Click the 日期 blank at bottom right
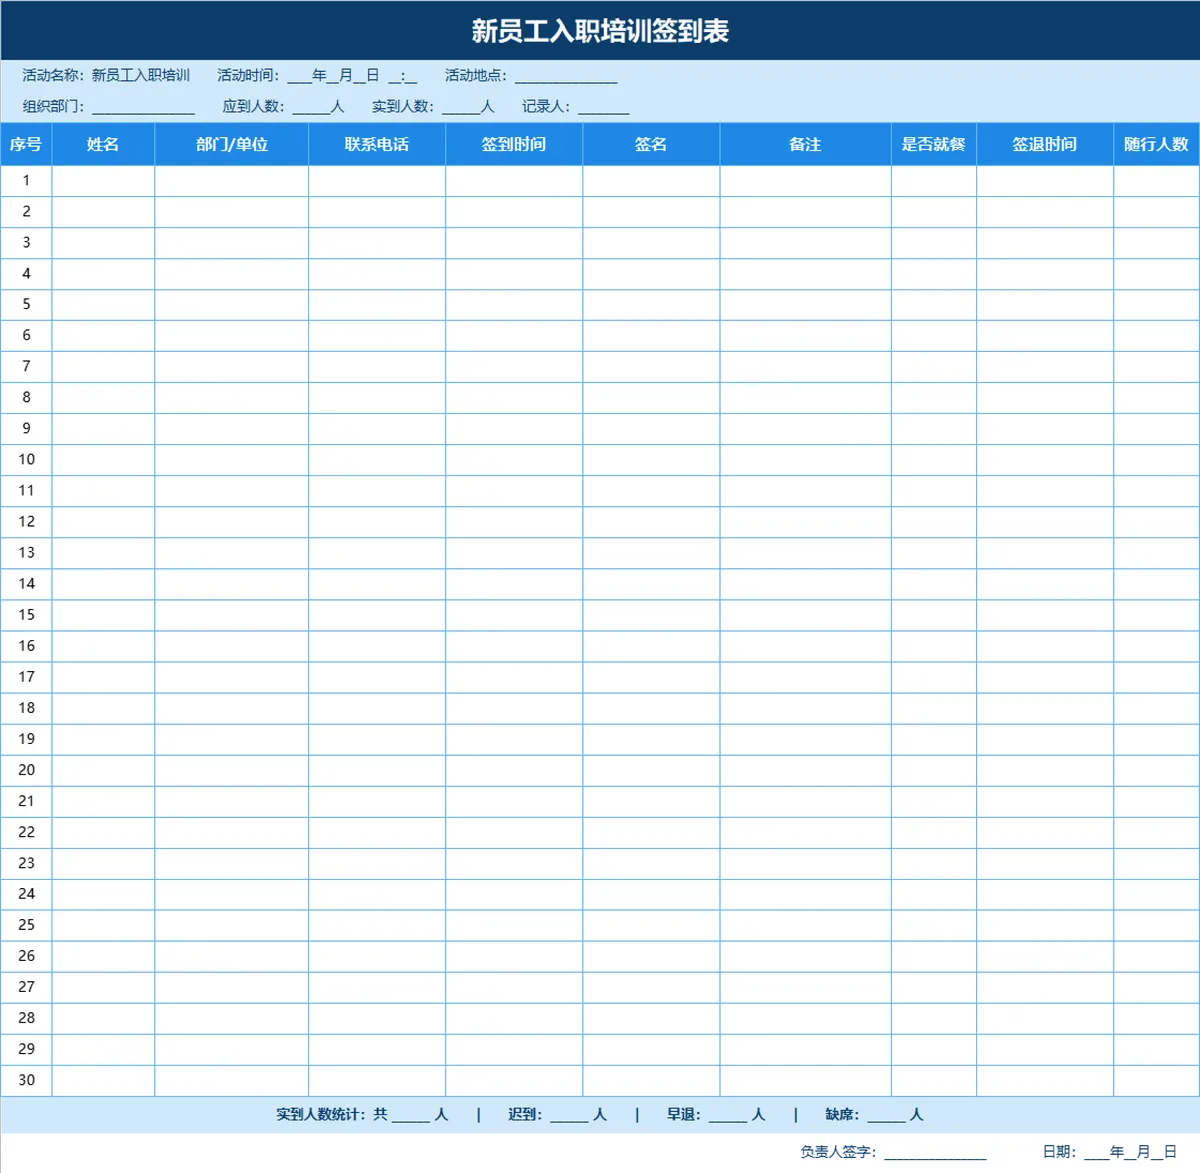Viewport: 1200px width, 1173px height. (x=1131, y=1153)
